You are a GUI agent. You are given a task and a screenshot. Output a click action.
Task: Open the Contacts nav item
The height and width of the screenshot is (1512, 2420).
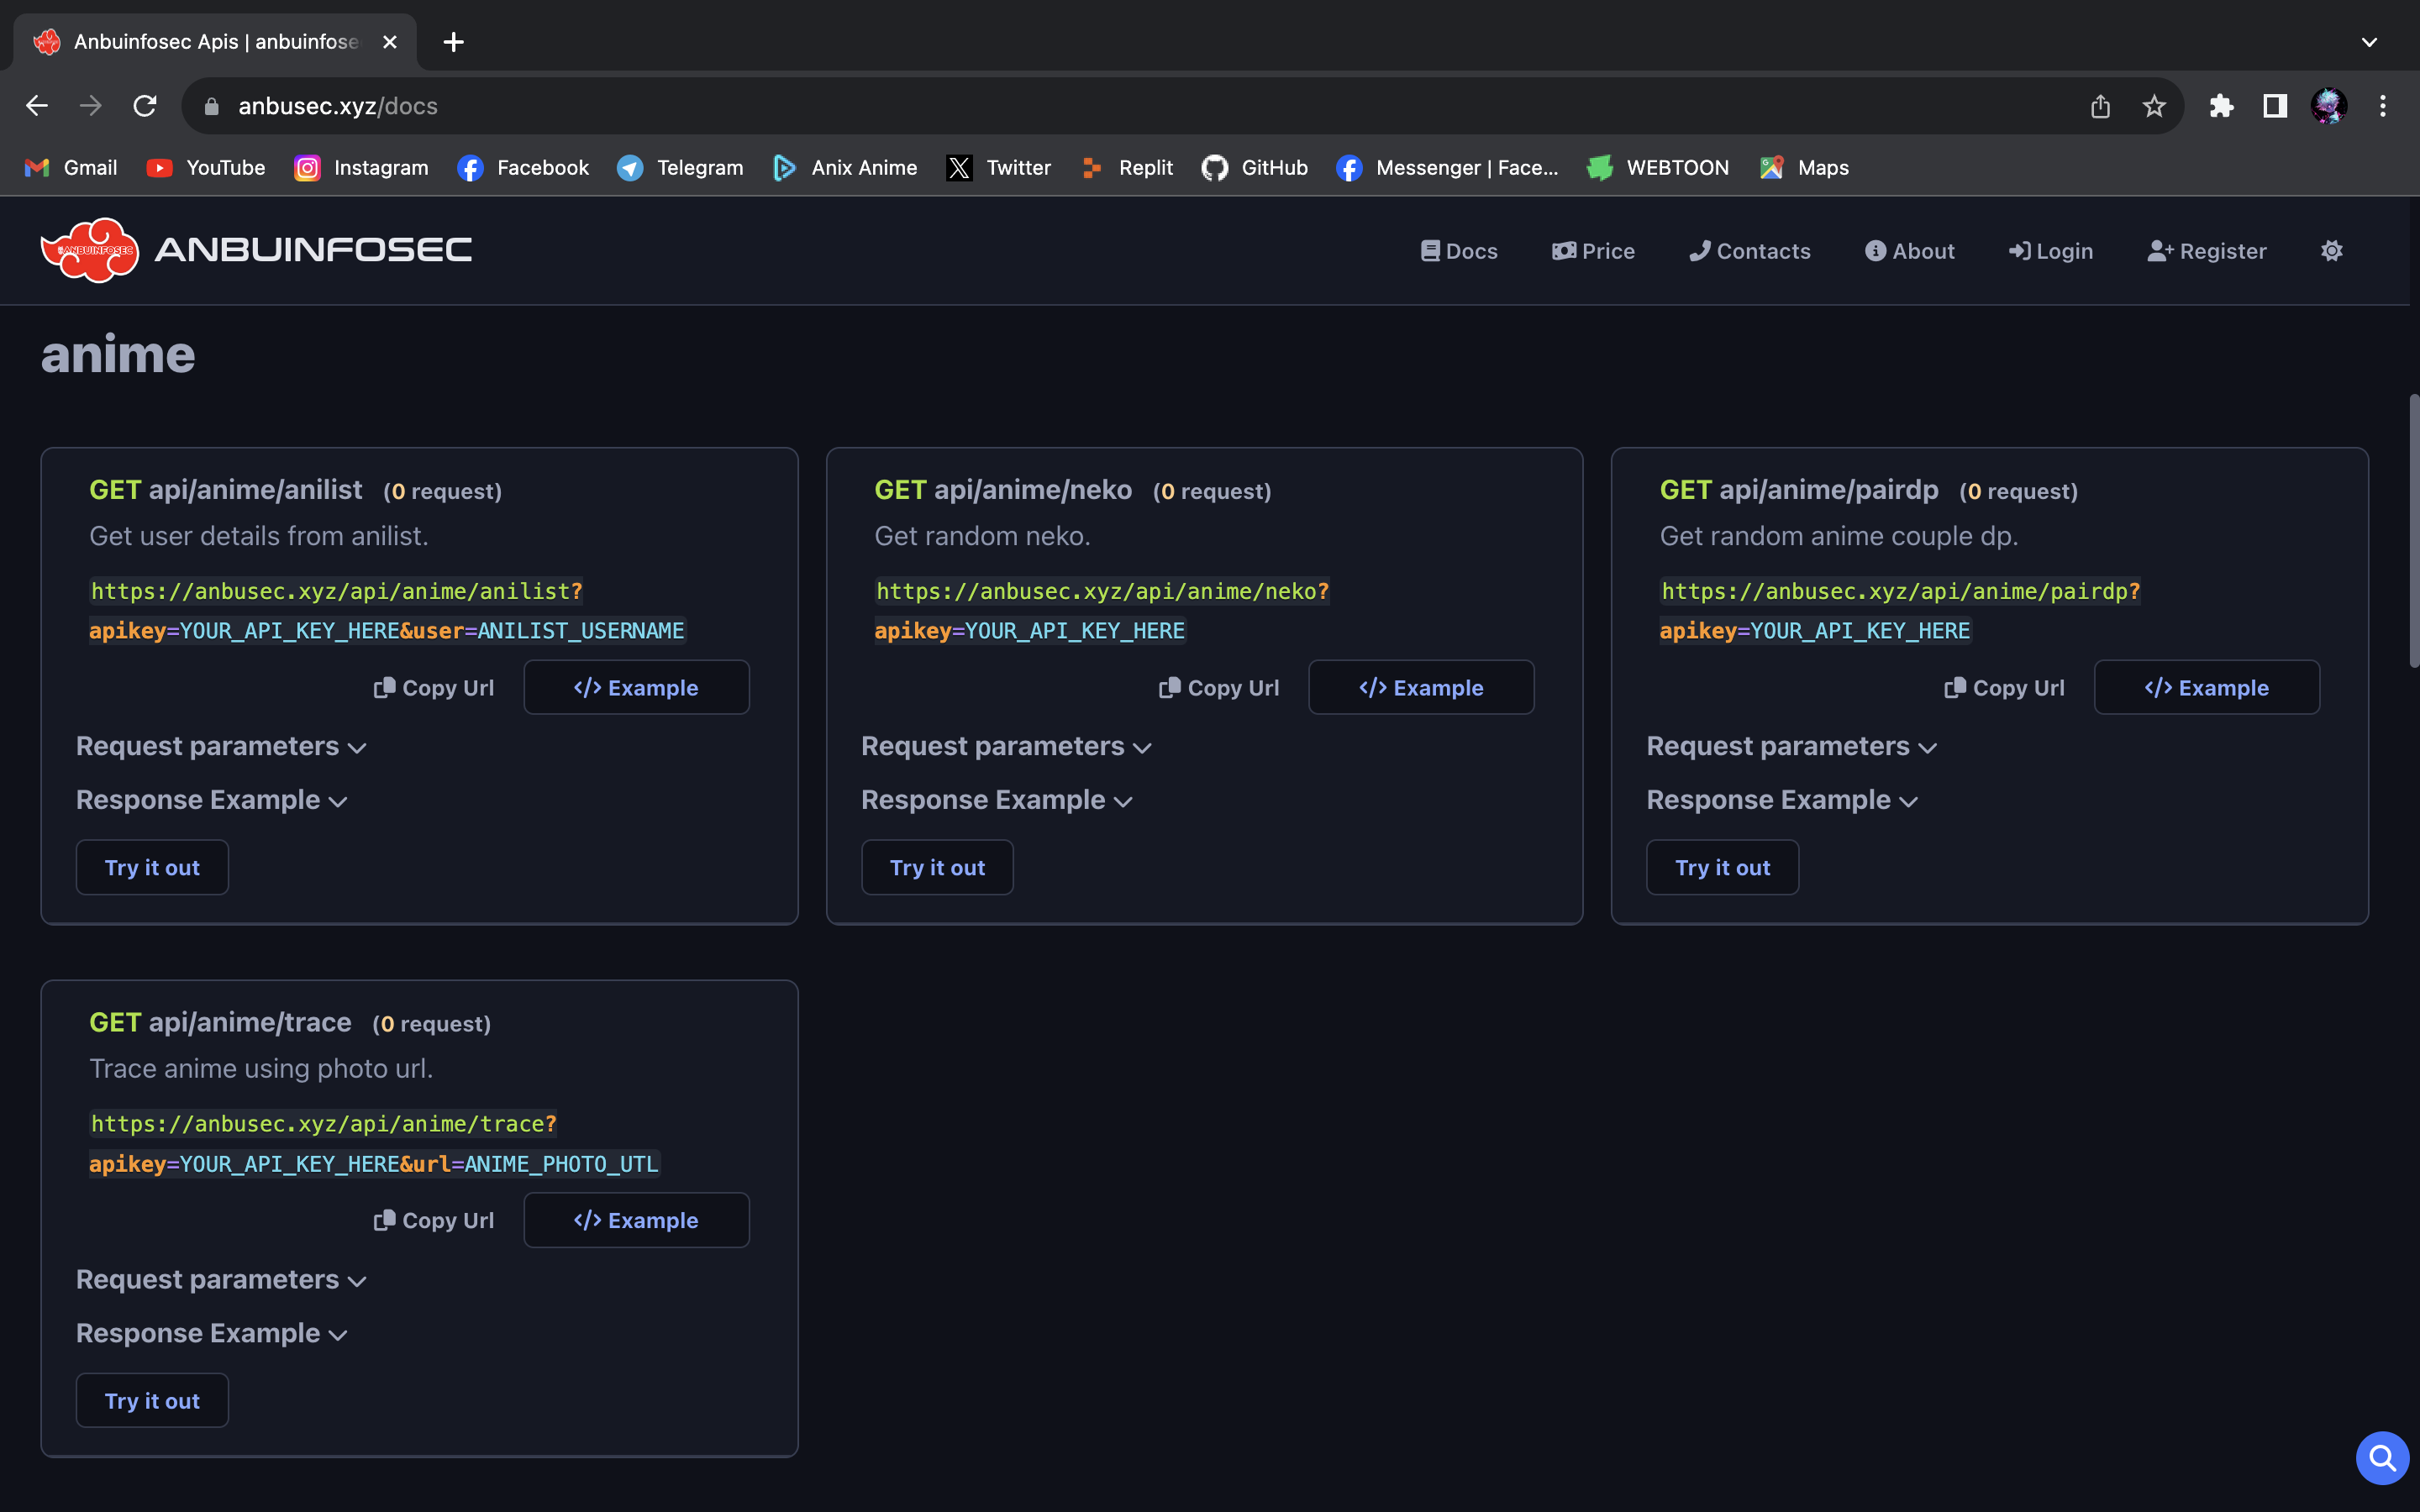coord(1750,251)
